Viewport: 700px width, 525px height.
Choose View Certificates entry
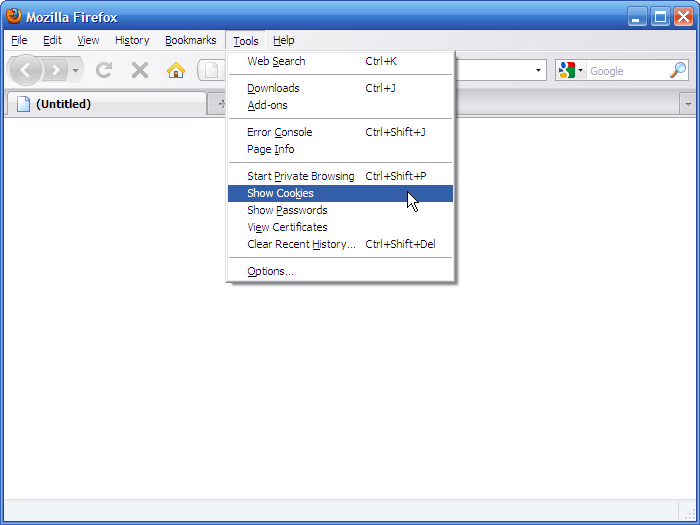pos(340,227)
